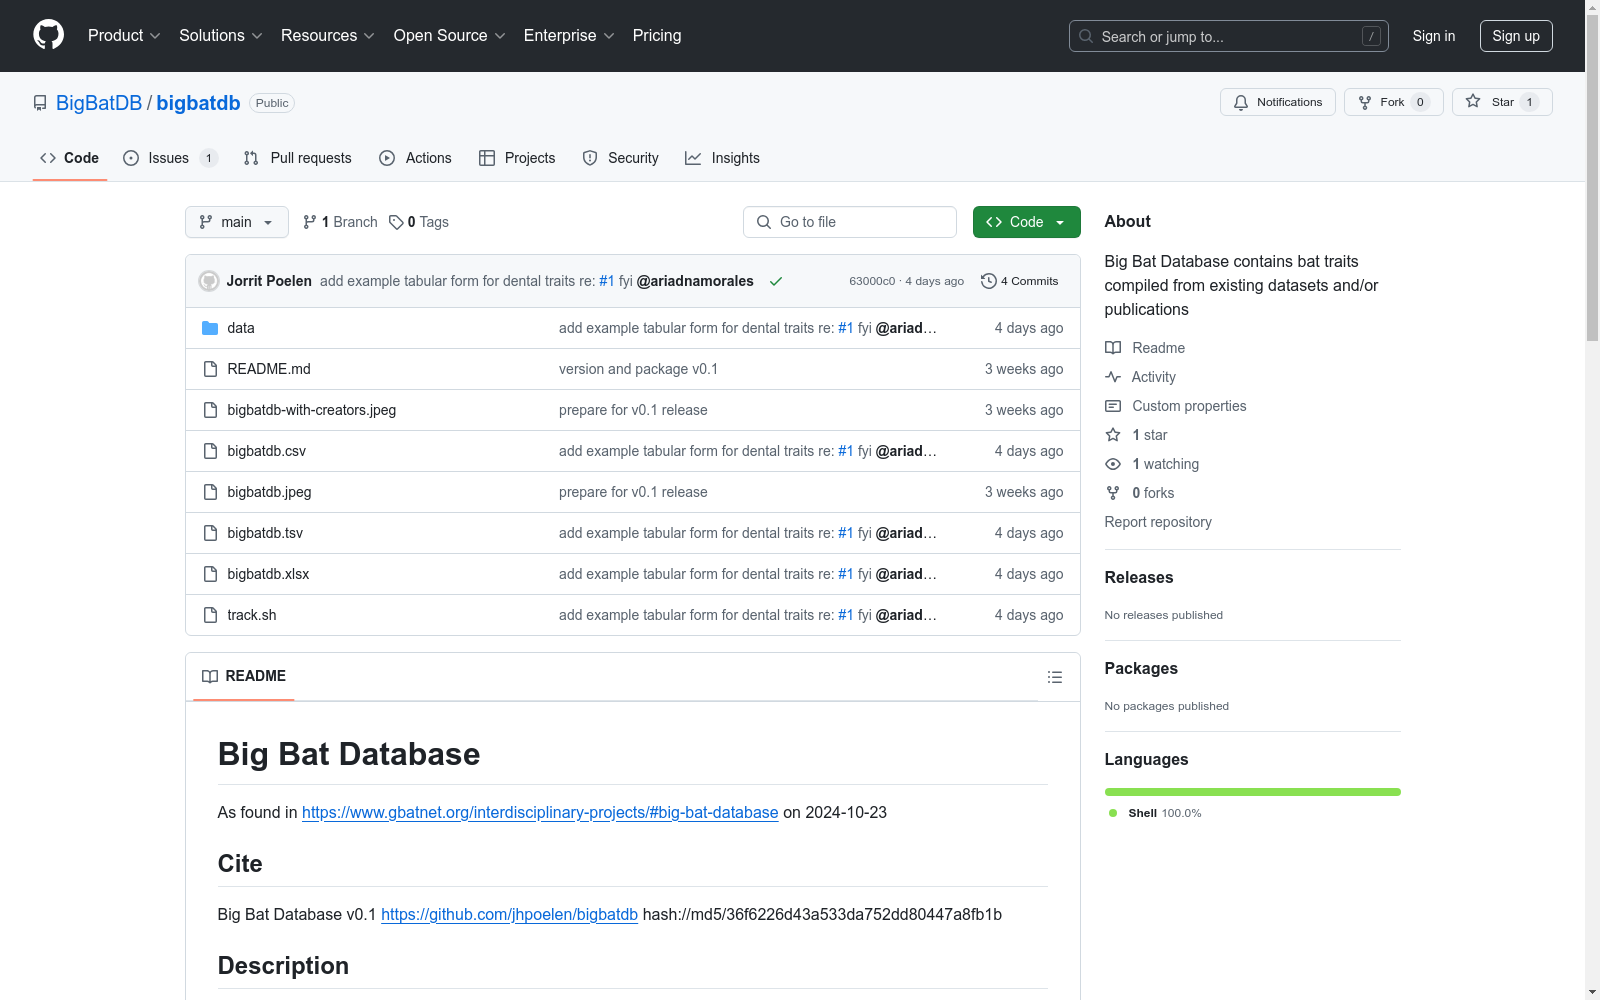1600x1000 pixels.
Task: Open the green Code dropdown button
Action: click(x=1026, y=222)
